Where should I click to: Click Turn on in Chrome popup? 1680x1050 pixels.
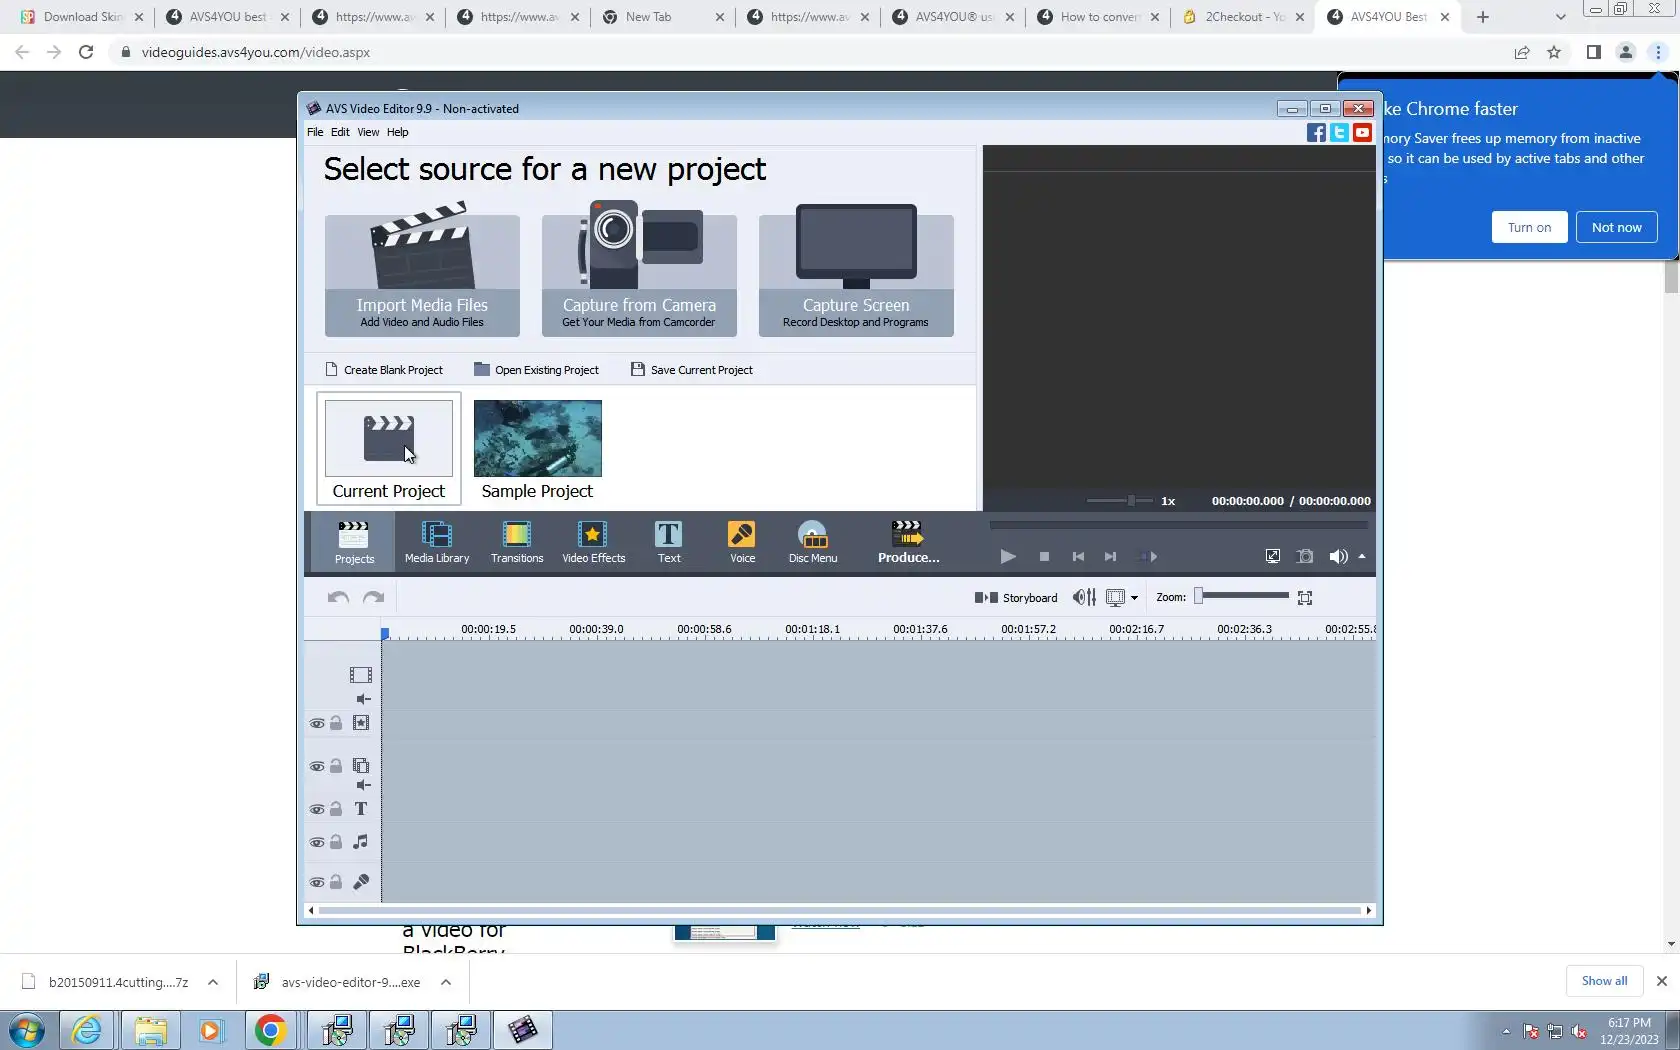(1529, 227)
